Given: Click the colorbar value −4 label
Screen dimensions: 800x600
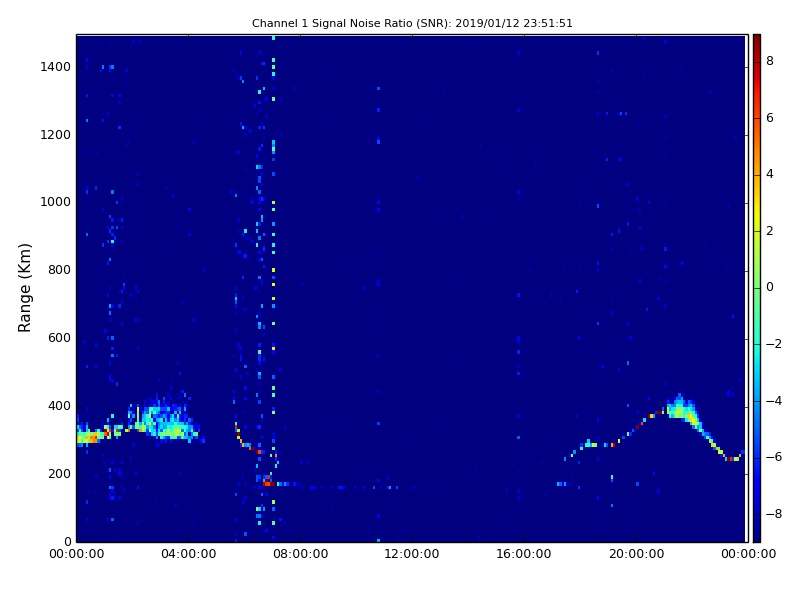Looking at the screenshot, I should point(773,401).
